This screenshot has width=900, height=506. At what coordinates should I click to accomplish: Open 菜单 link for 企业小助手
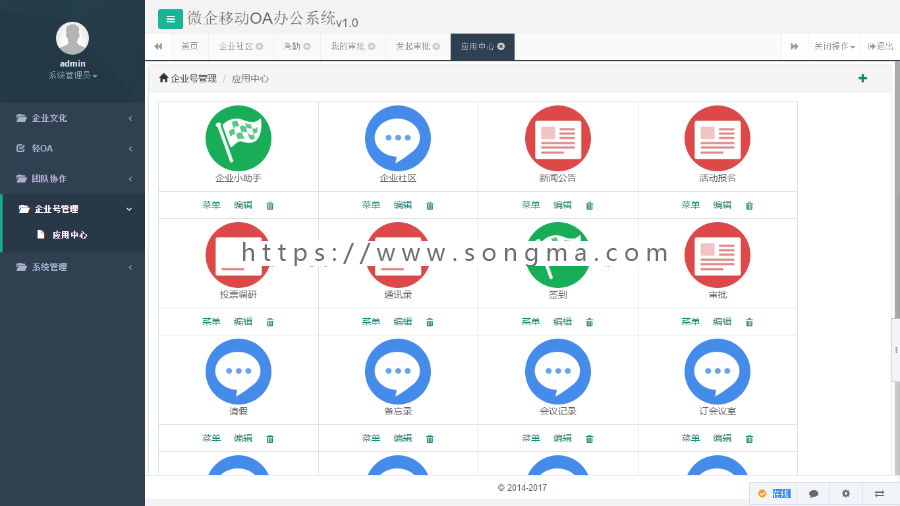[x=211, y=205]
